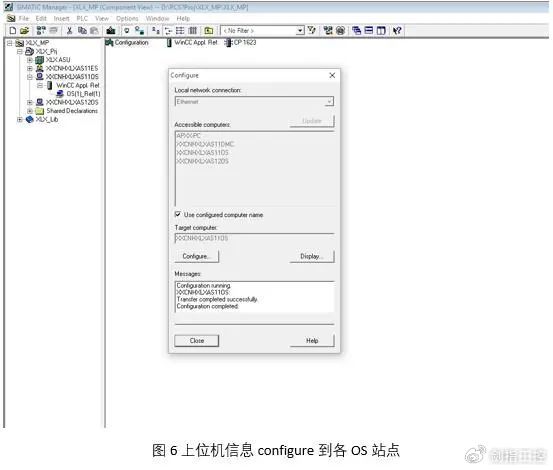Open the Window menu

coord(157,18)
